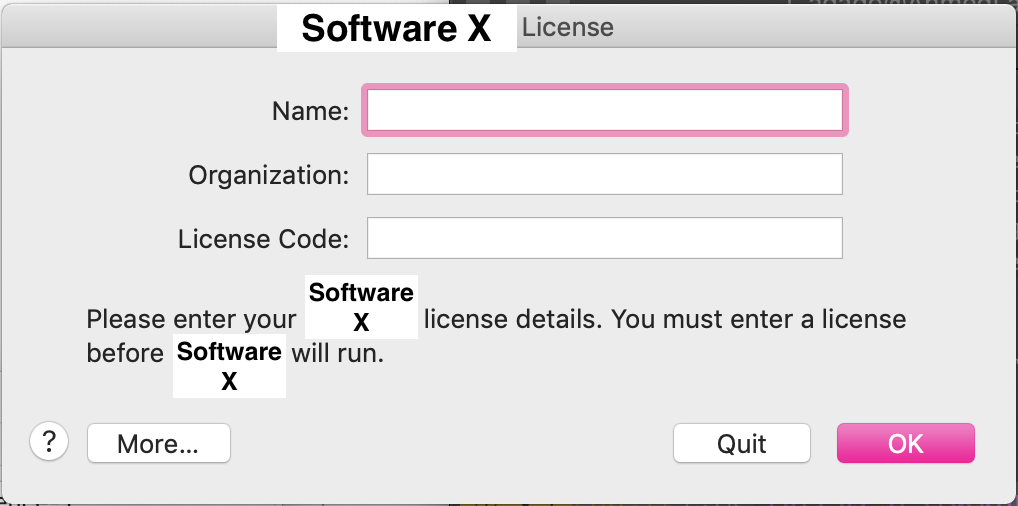
Task: Click the "Name:" label
Action: [x=310, y=111]
